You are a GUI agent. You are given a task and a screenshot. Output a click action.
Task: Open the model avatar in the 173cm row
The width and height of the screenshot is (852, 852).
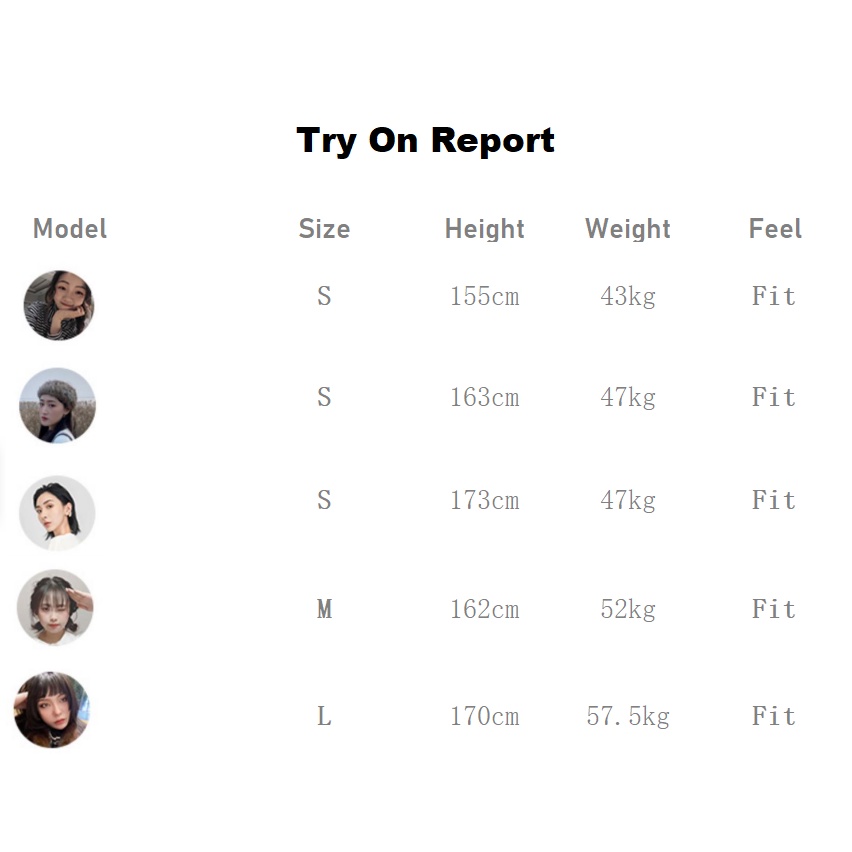click(58, 512)
